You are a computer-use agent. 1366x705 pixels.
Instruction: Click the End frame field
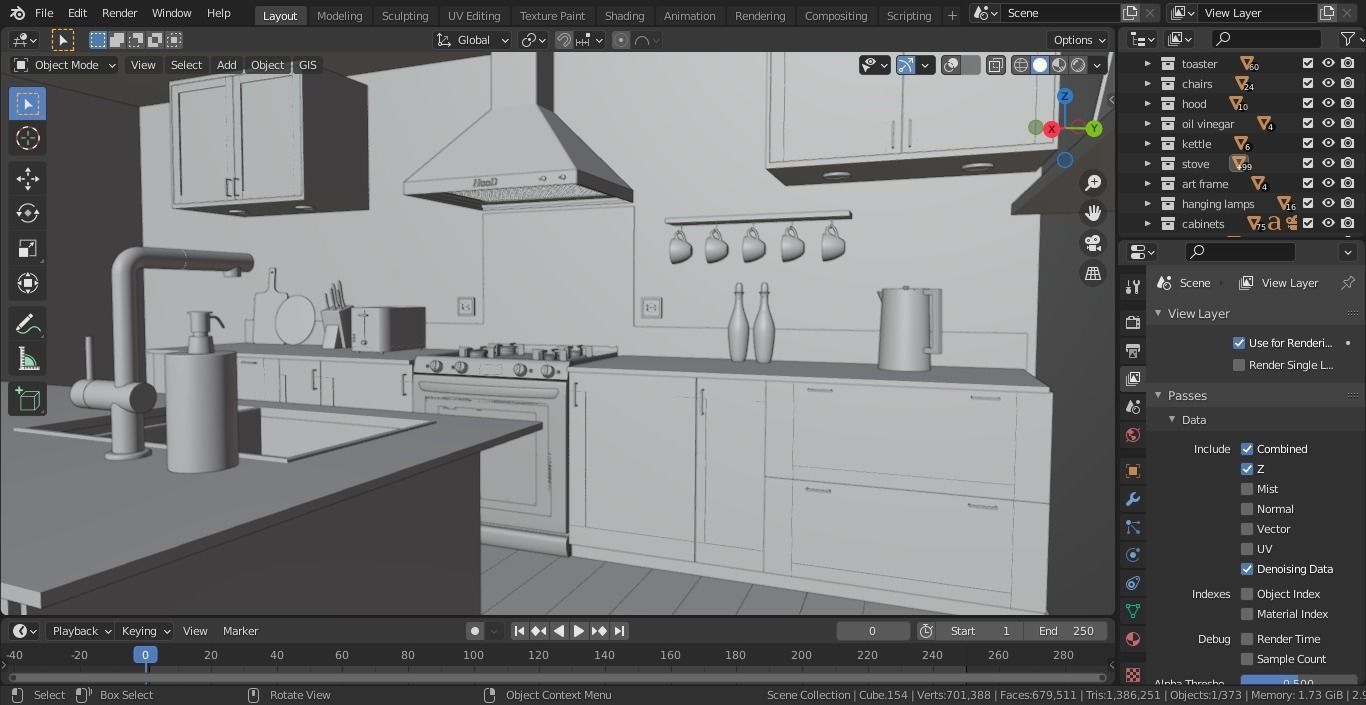1065,631
